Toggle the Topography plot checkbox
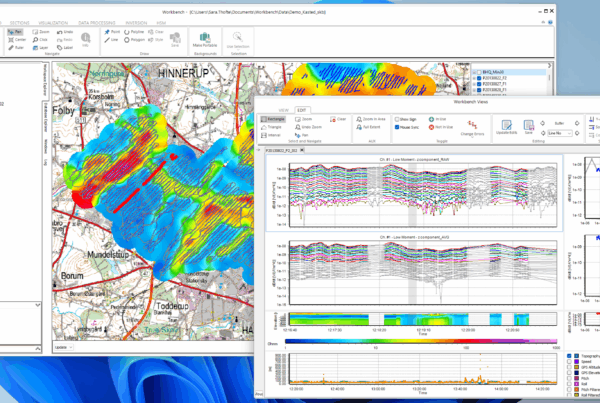The image size is (600, 403). (569, 356)
